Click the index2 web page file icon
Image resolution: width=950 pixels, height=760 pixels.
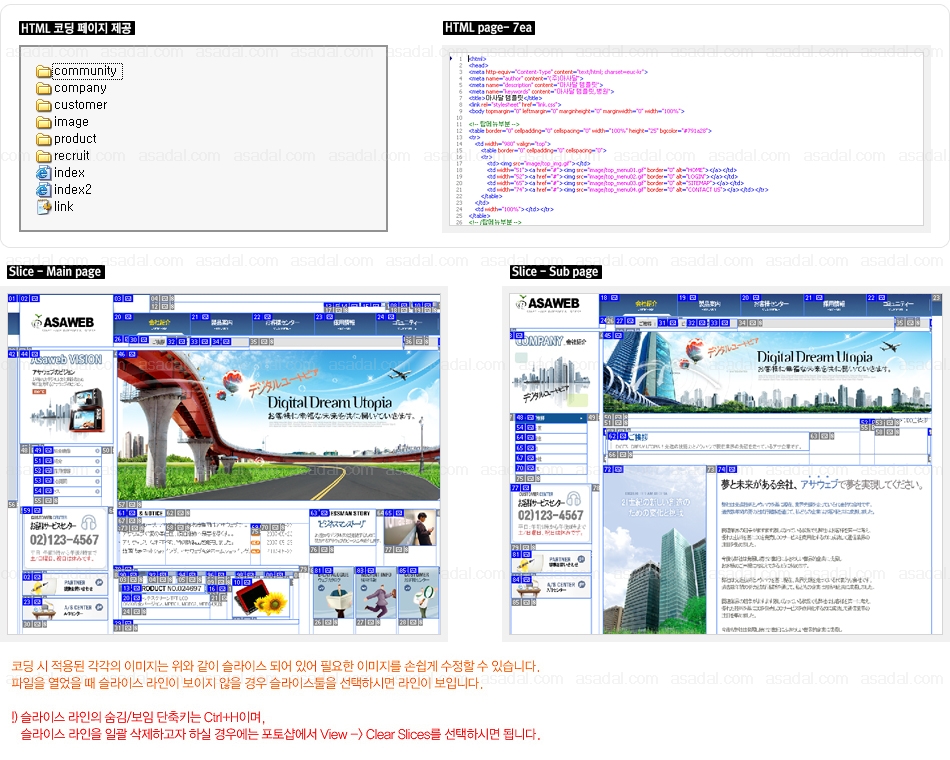pyautogui.click(x=44, y=190)
